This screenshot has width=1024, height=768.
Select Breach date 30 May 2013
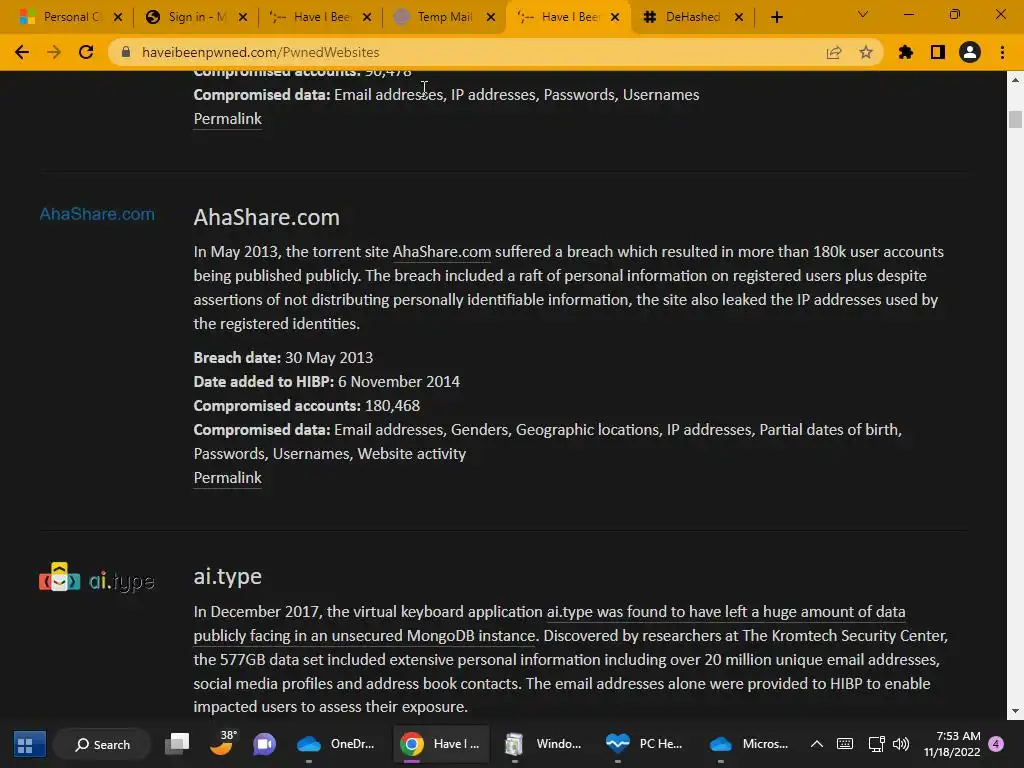tap(283, 358)
